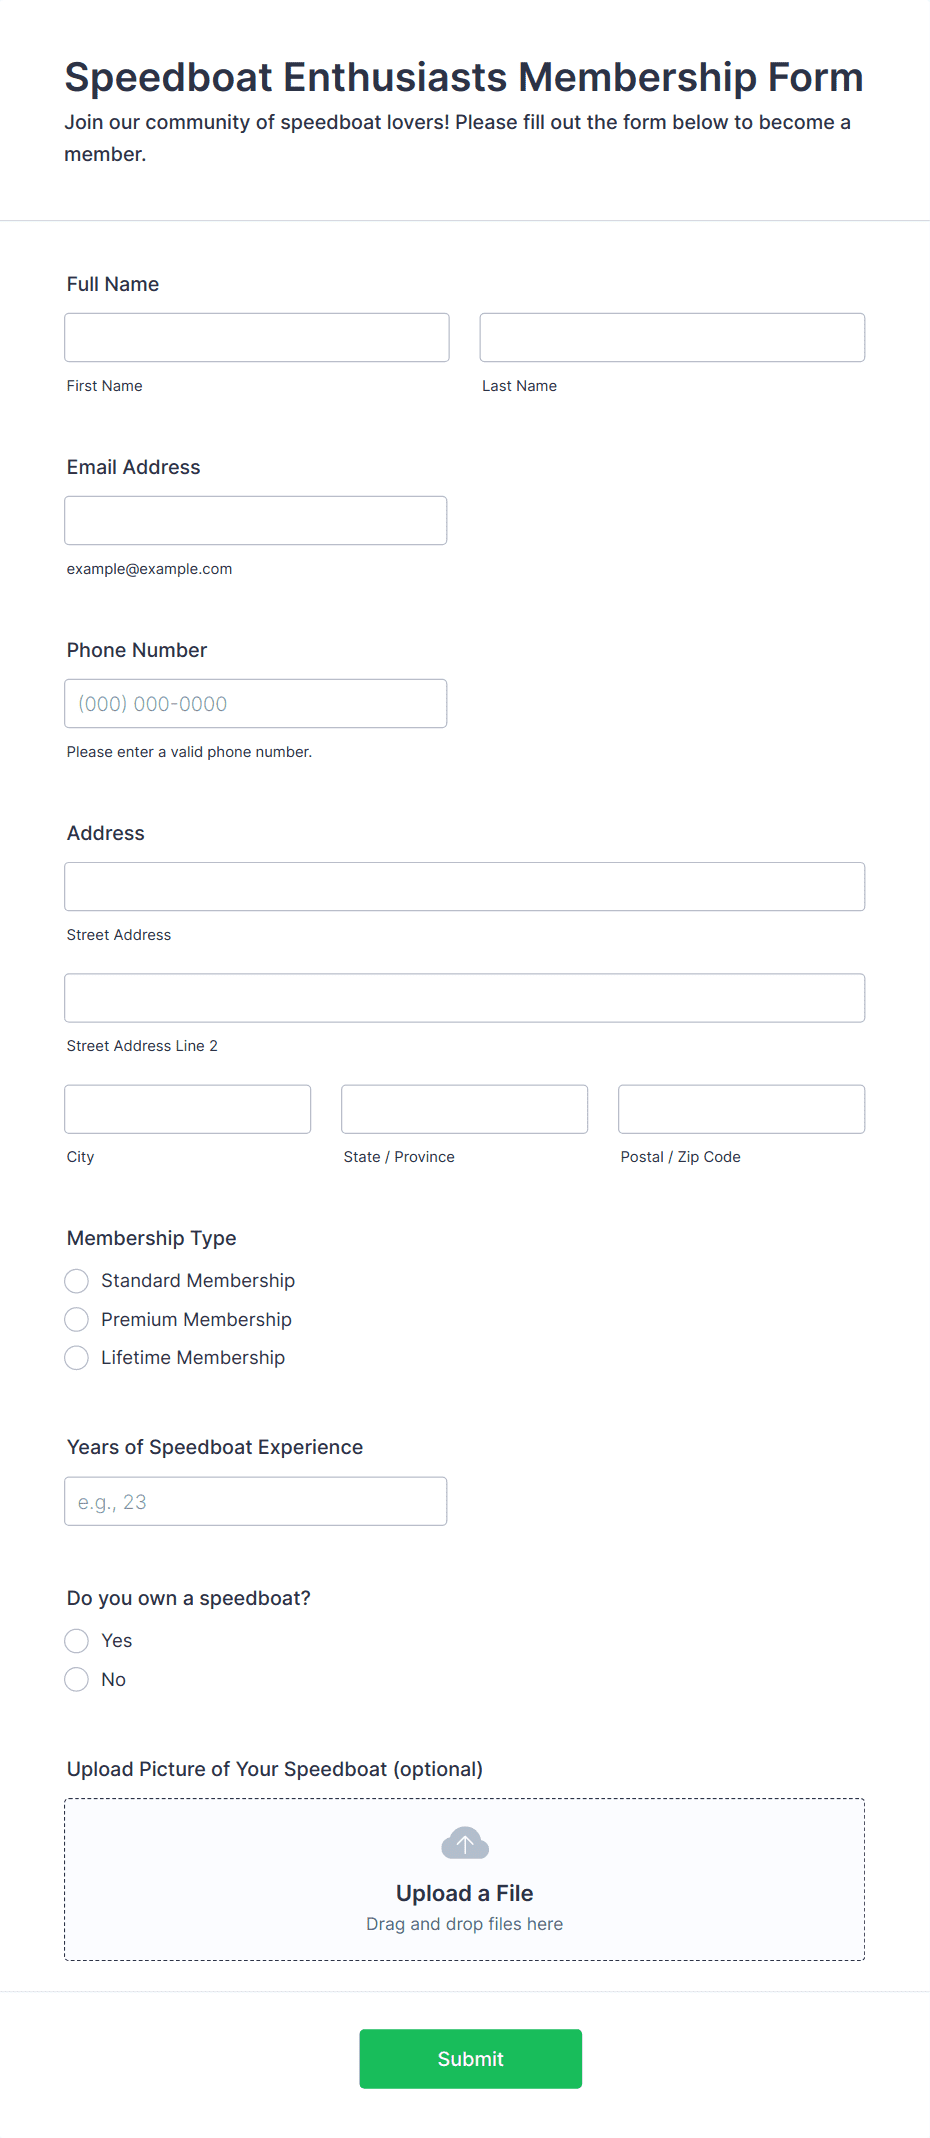Image resolution: width=930 pixels, height=2138 pixels.
Task: Focus the Street Address Line 2 field
Action: [x=465, y=998]
